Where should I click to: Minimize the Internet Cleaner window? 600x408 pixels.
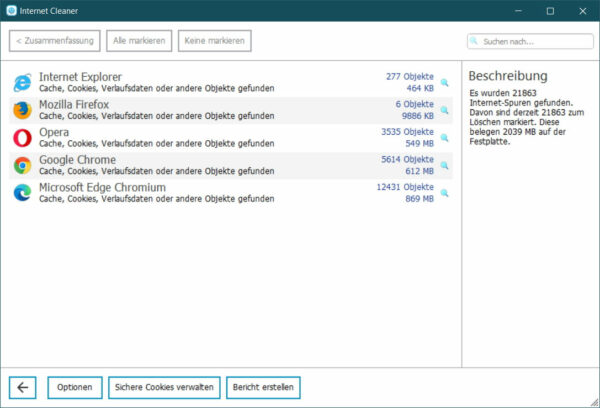[x=518, y=11]
